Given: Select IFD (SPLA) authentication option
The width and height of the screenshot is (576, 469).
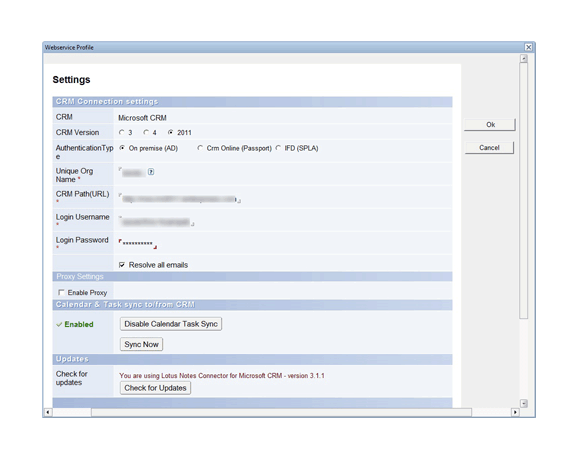Looking at the screenshot, I should pos(278,148).
